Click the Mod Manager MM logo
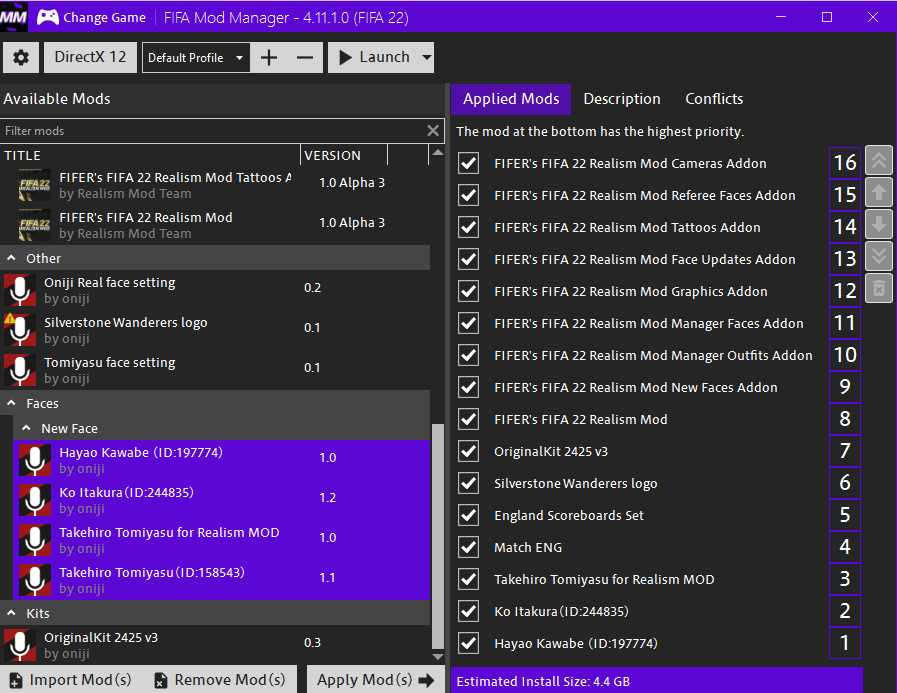897x693 pixels. [x=14, y=17]
